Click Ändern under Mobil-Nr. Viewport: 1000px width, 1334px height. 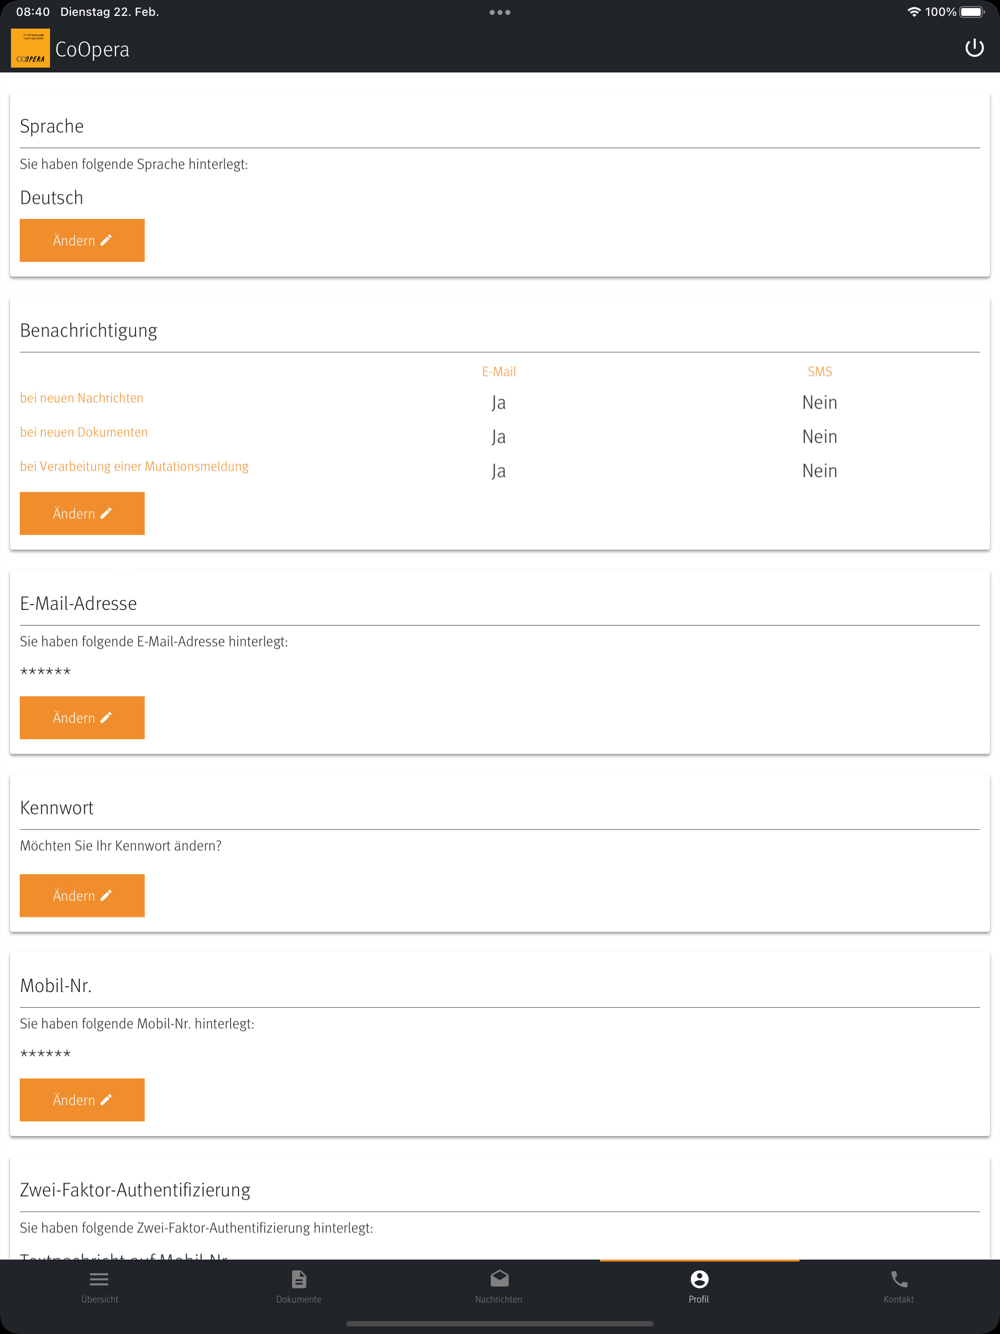(82, 1099)
